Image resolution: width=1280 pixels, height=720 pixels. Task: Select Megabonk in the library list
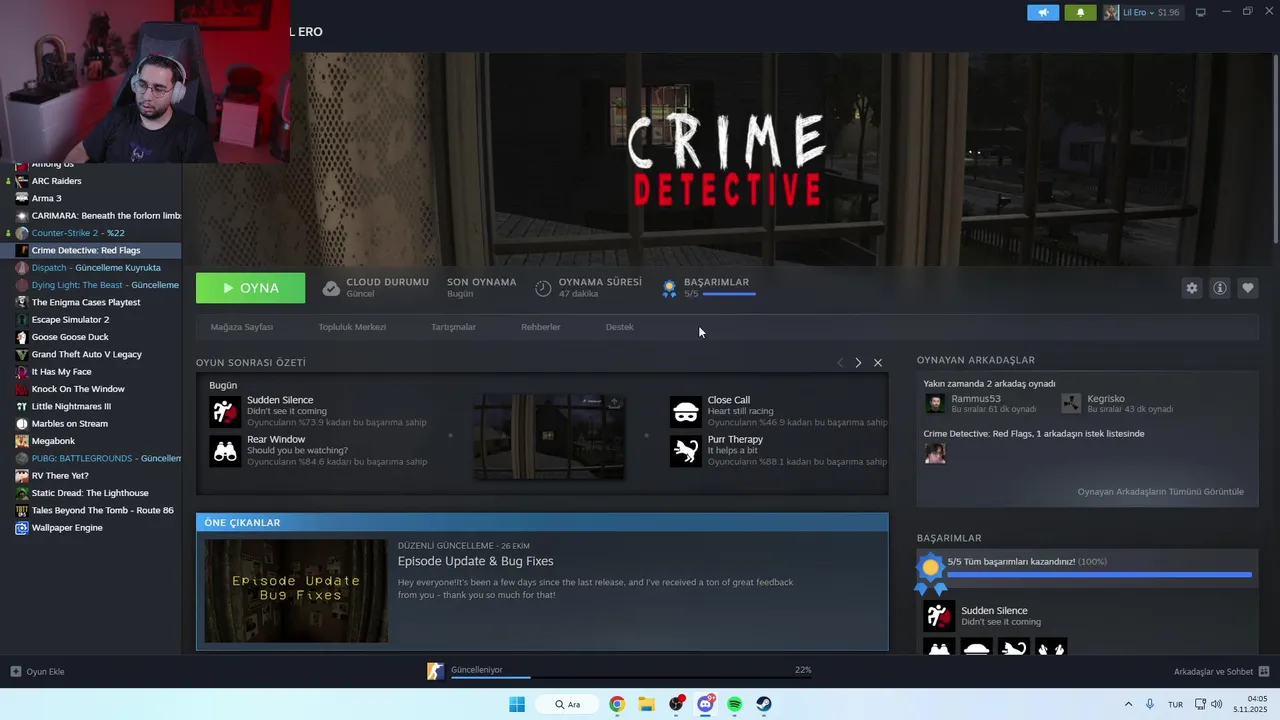click(91, 441)
